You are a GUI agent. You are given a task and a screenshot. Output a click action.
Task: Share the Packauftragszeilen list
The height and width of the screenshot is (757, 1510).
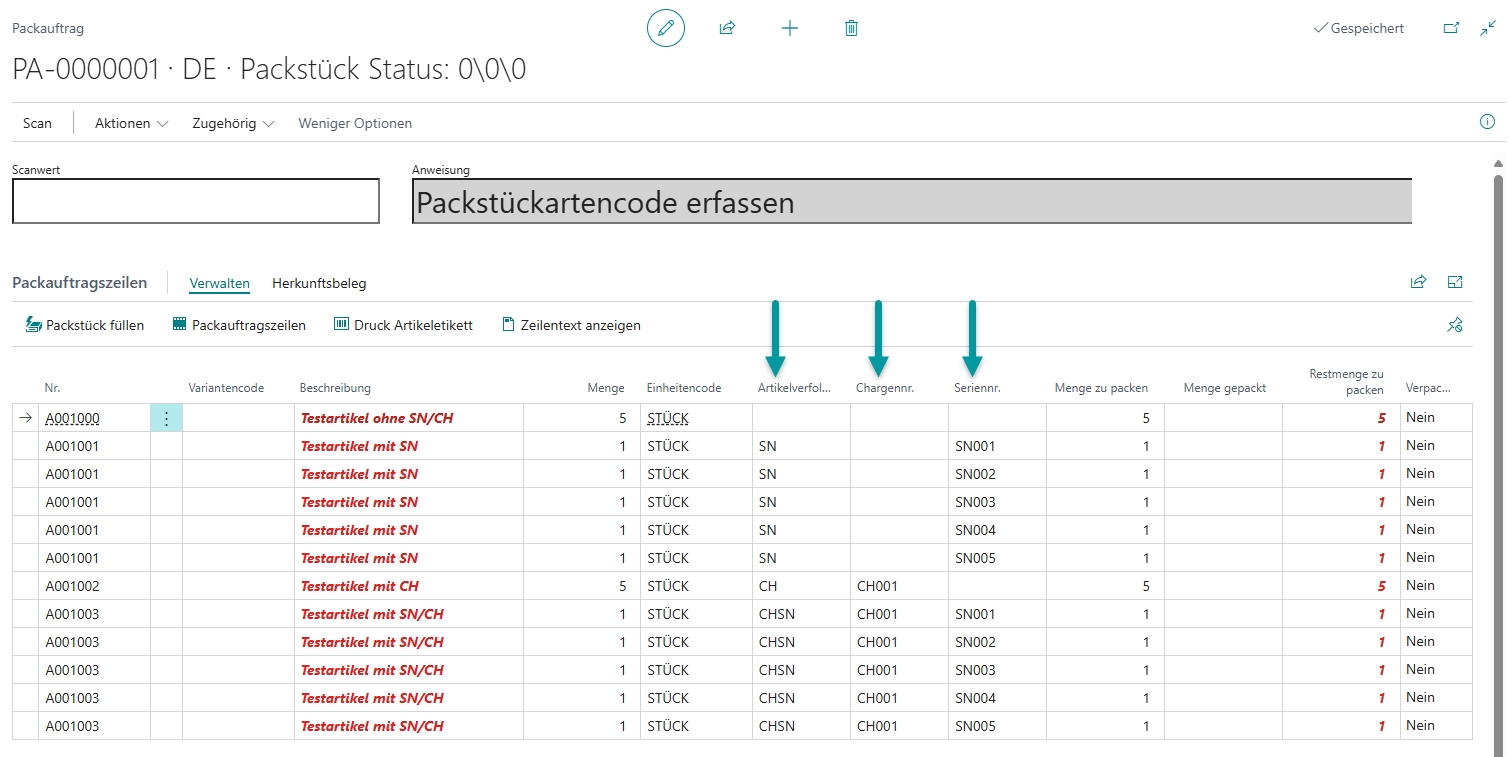coord(1418,282)
